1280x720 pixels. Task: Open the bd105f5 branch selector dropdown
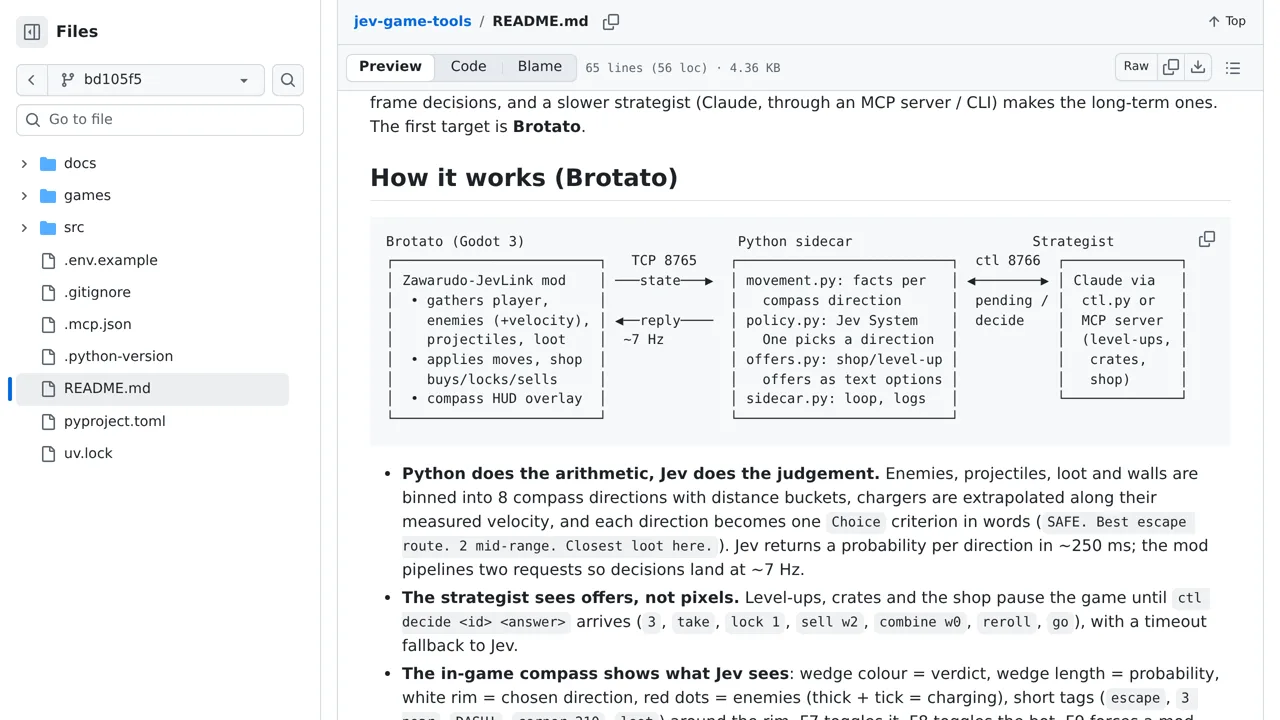156,80
